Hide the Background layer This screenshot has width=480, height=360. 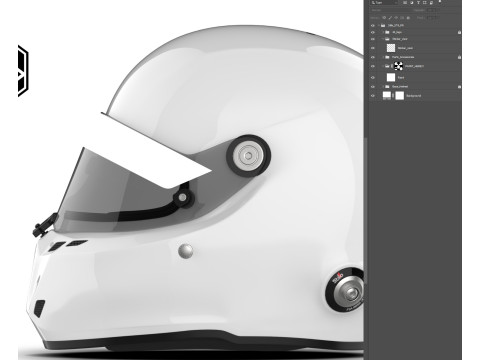click(373, 96)
